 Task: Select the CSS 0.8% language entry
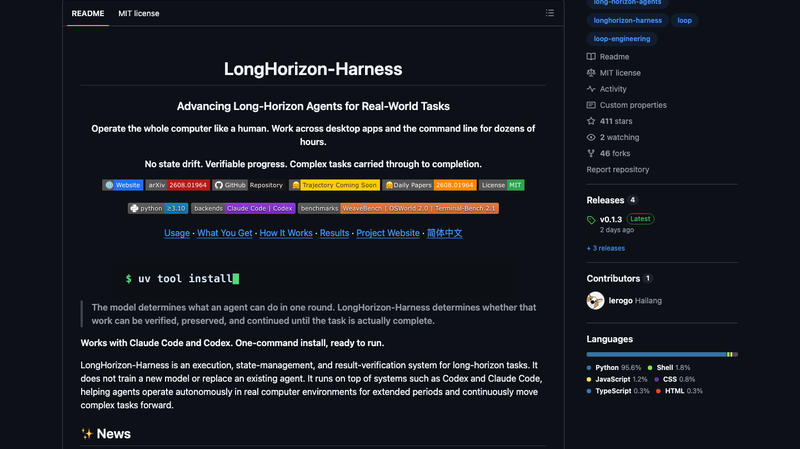click(x=674, y=379)
